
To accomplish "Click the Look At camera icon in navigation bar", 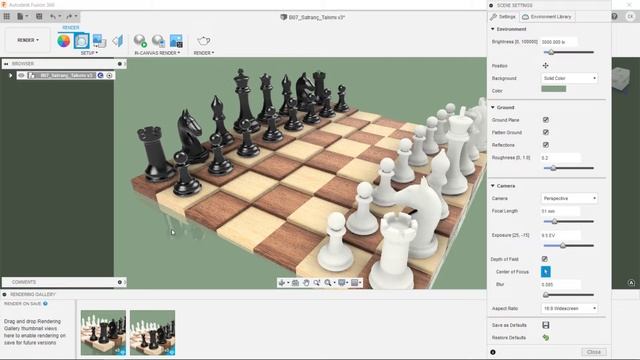I will click(295, 282).
